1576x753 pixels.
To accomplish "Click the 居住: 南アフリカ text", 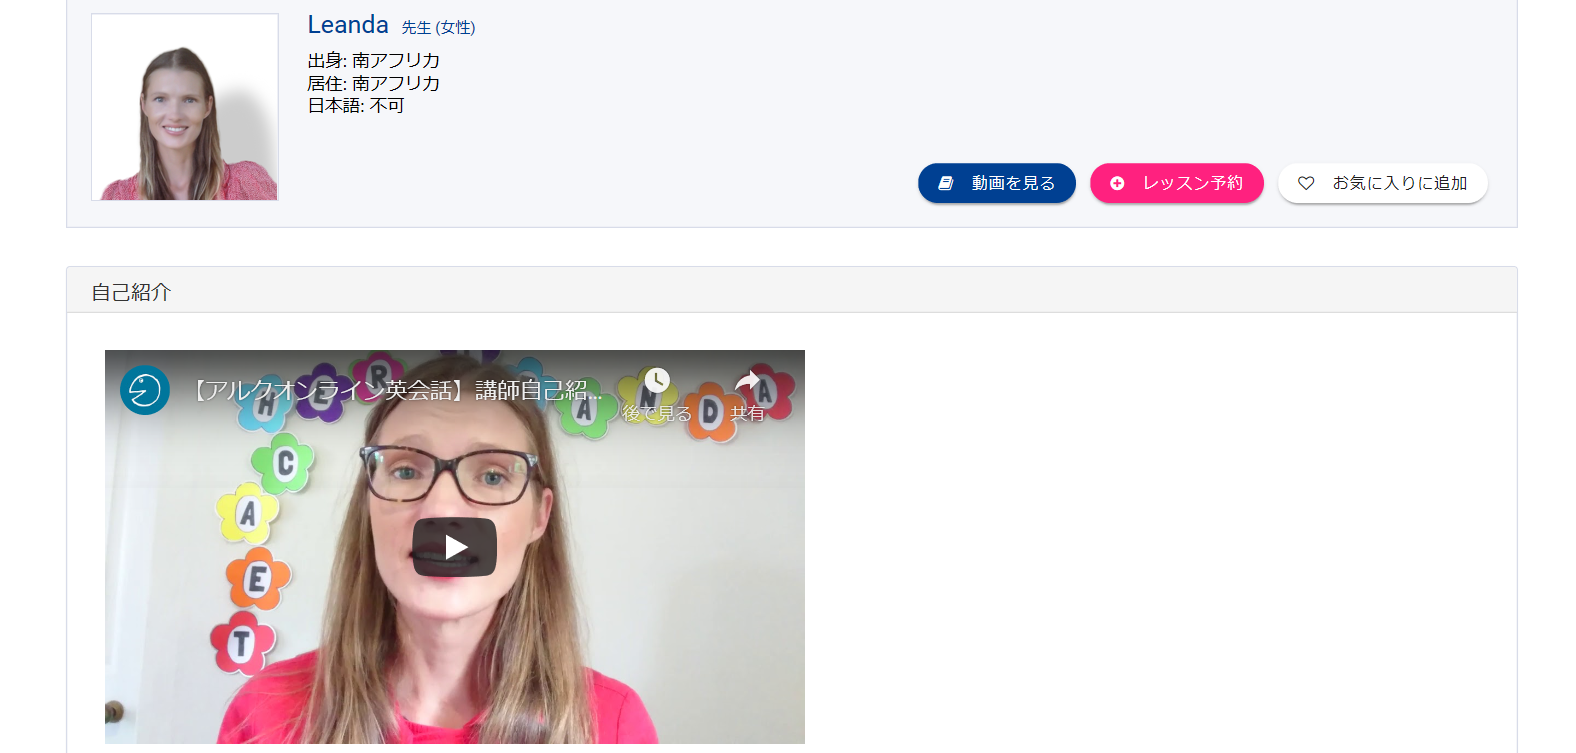I will coord(373,83).
